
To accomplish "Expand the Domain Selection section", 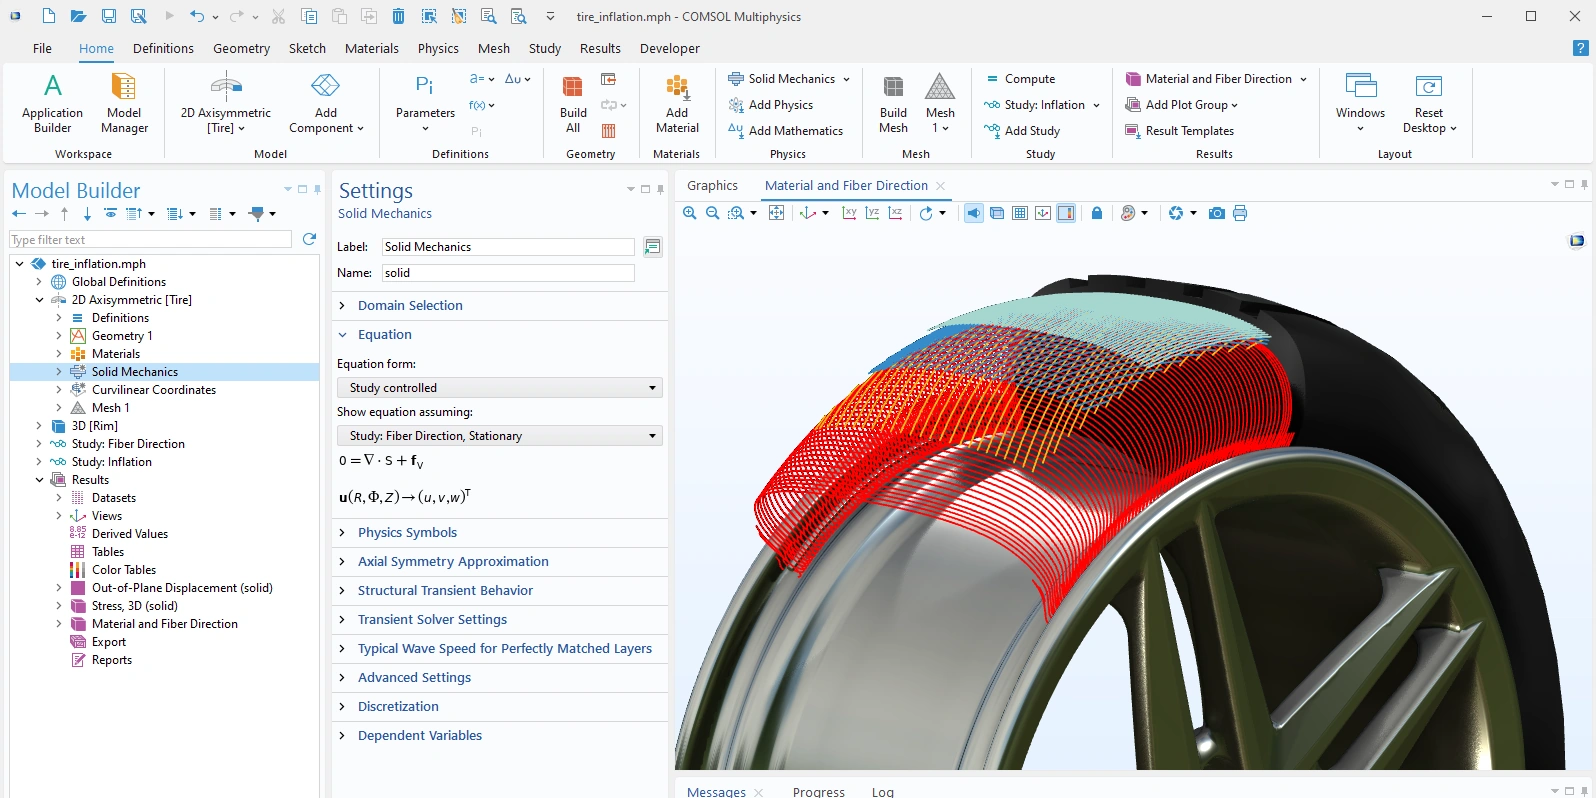I will (x=410, y=306).
